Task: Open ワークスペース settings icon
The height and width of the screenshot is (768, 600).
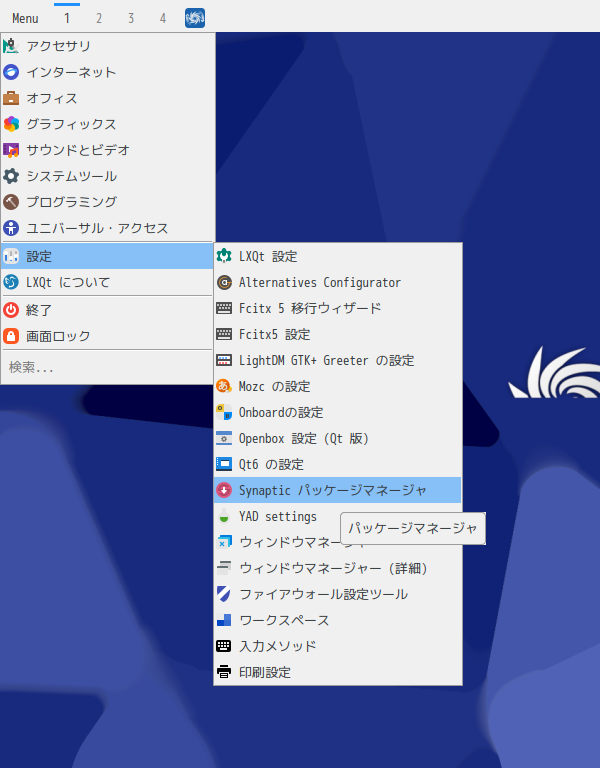Action: tap(224, 620)
